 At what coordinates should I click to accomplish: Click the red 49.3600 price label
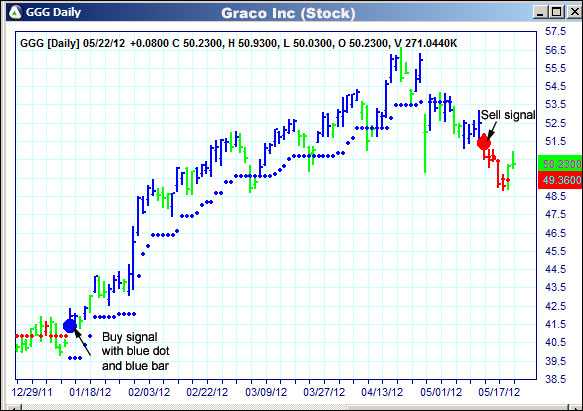coord(560,180)
